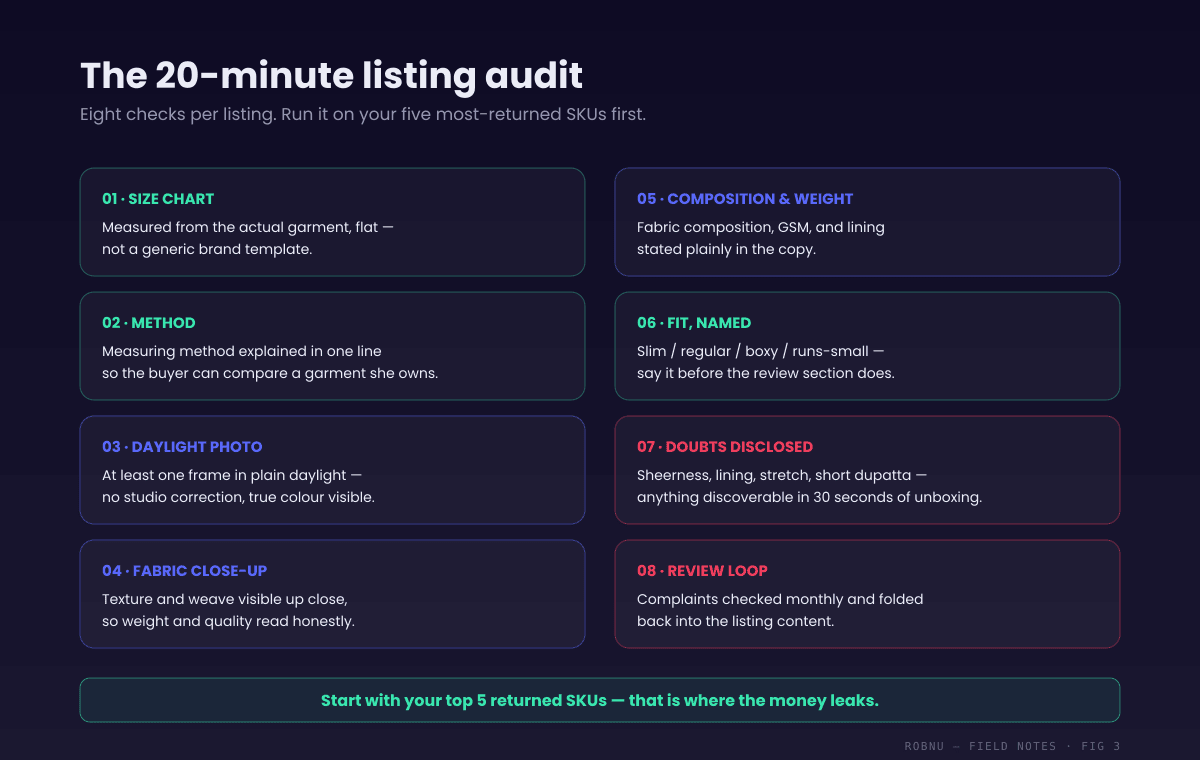
Task: Select the '07 · DOUBTS DISCLOSED' heading
Action: pyautogui.click(x=725, y=447)
